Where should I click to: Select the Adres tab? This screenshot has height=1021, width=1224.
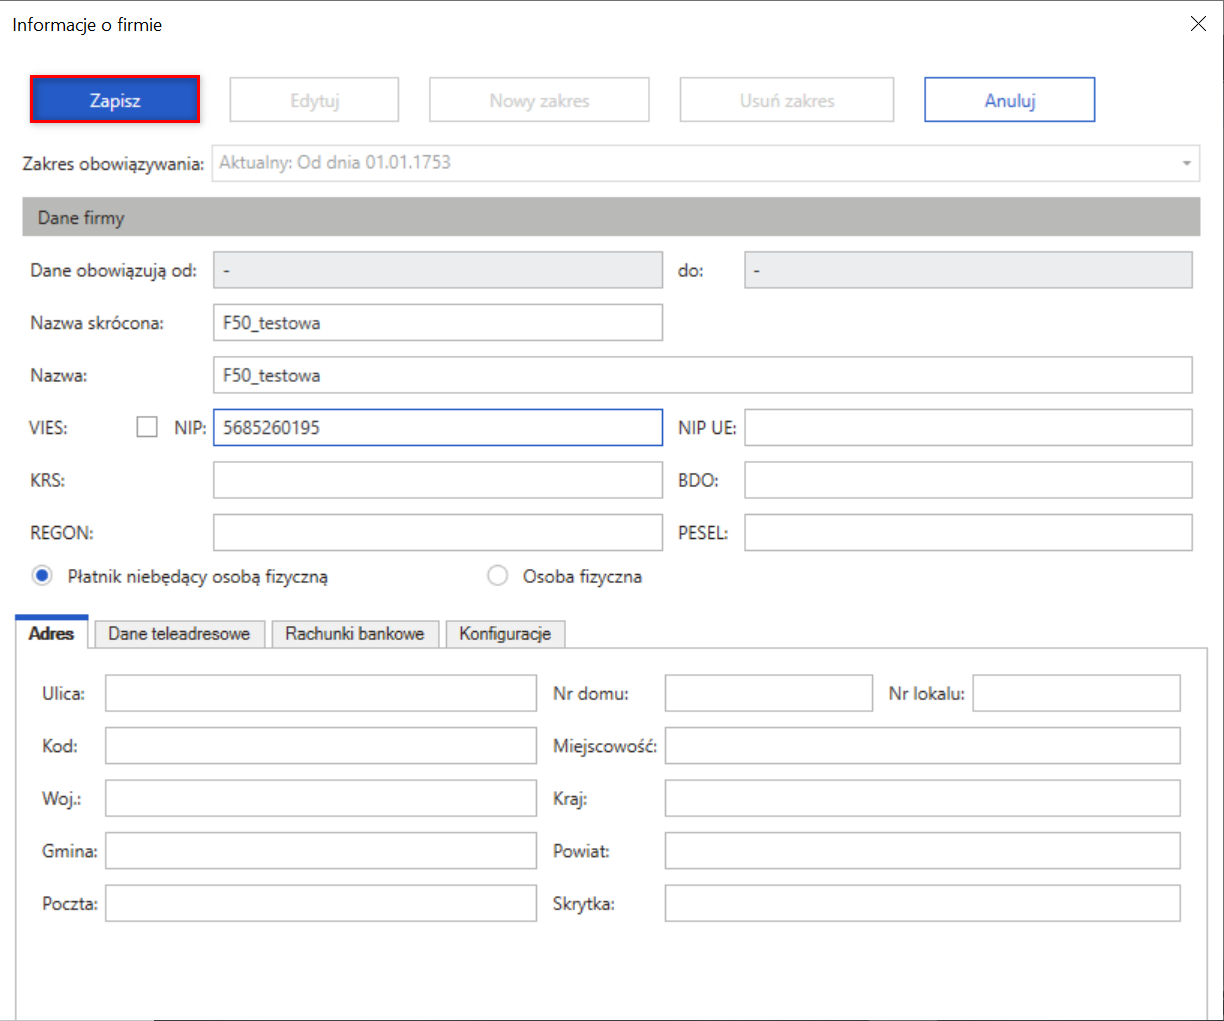coord(52,634)
